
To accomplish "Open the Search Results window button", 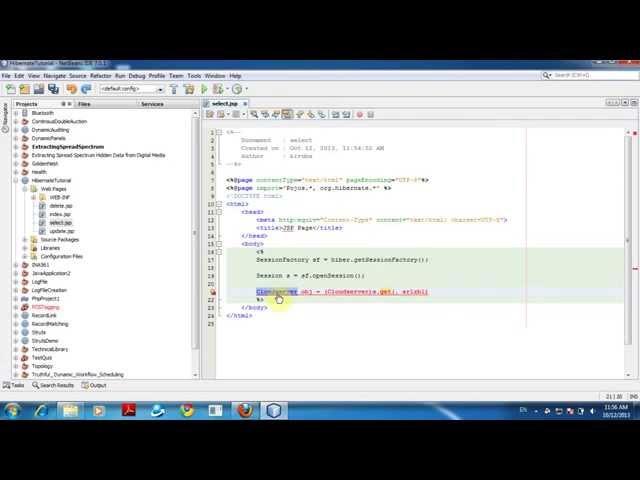I will 53,385.
